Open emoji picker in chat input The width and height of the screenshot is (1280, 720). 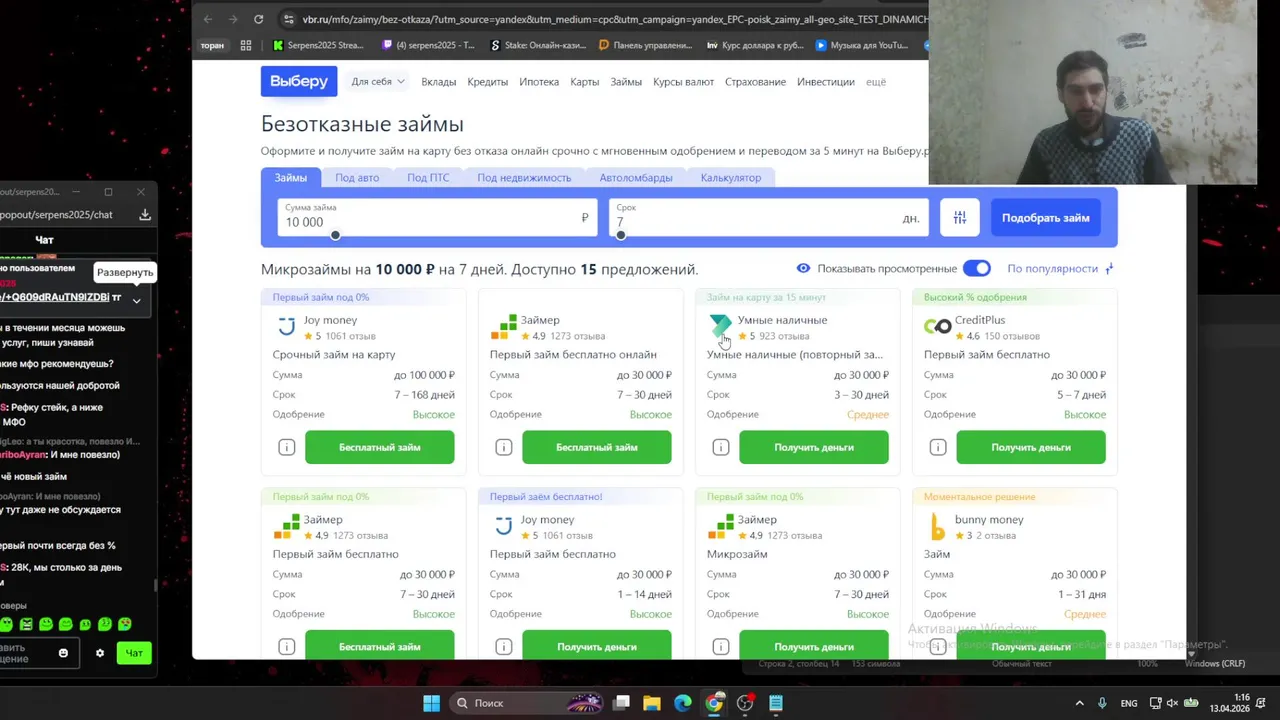coord(63,653)
